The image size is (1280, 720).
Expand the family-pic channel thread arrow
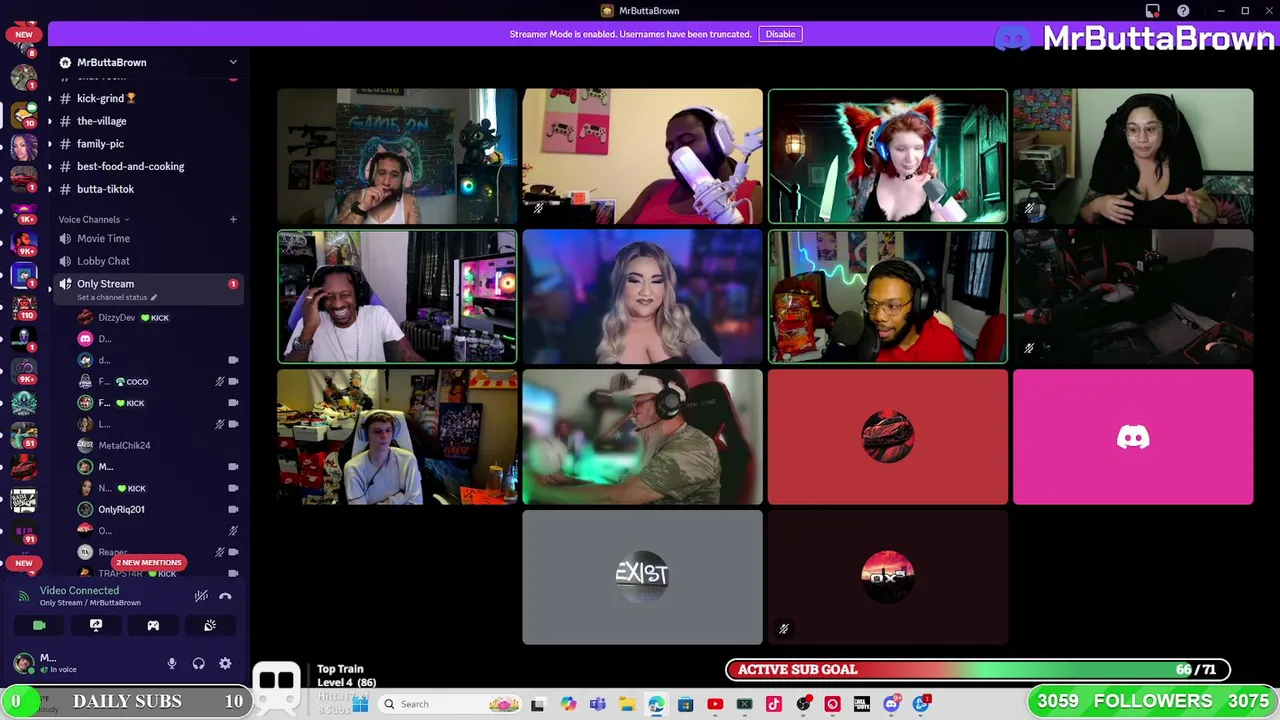point(50,144)
